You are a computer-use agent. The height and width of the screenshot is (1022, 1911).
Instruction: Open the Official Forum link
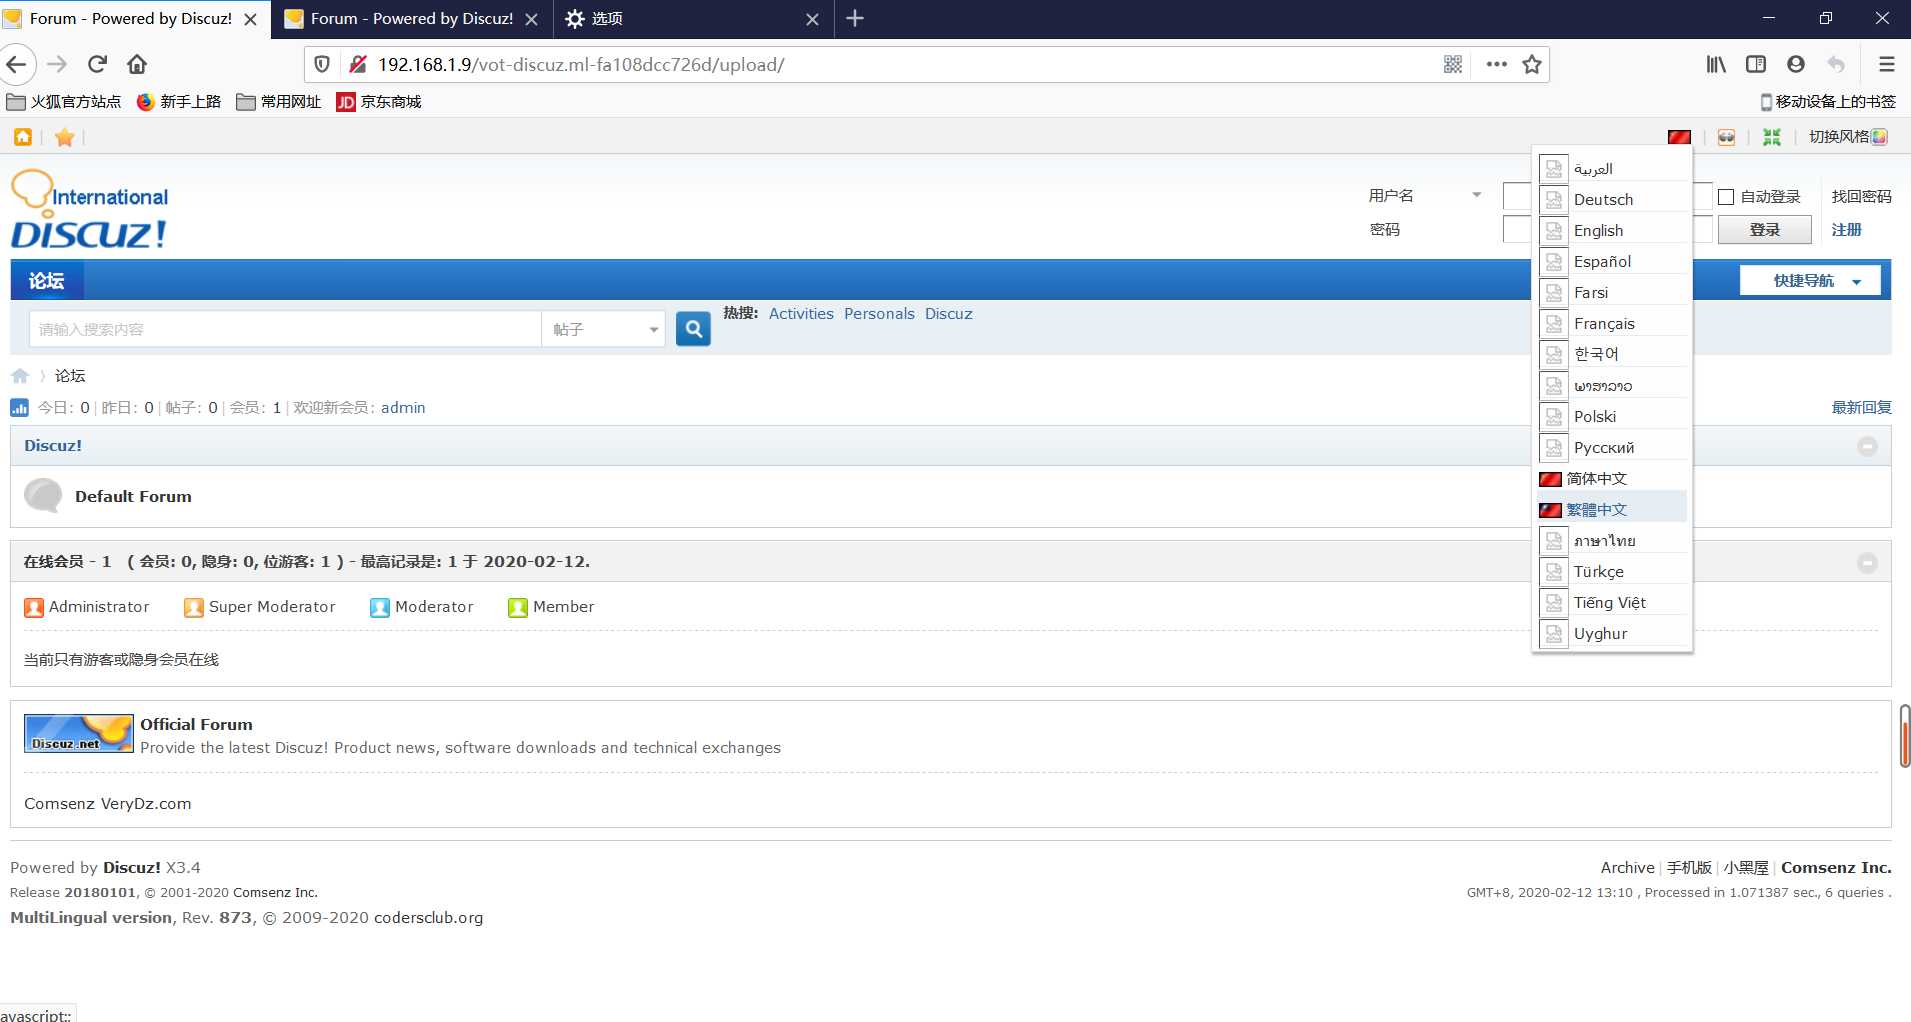coord(196,725)
